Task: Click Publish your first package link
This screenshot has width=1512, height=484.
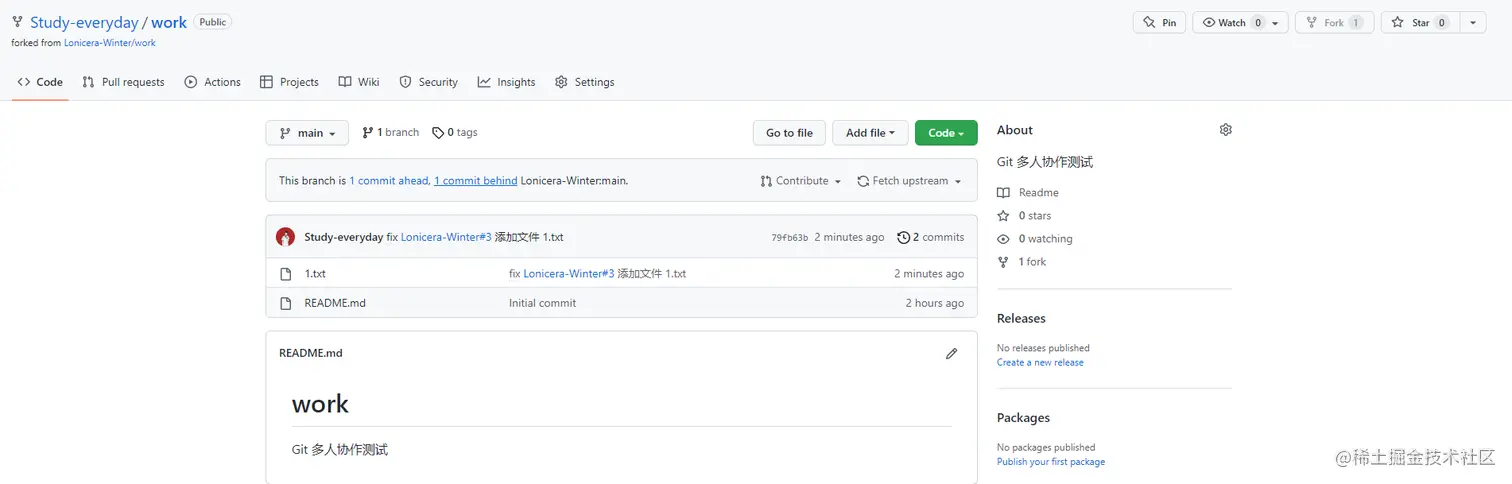Action: (1051, 462)
